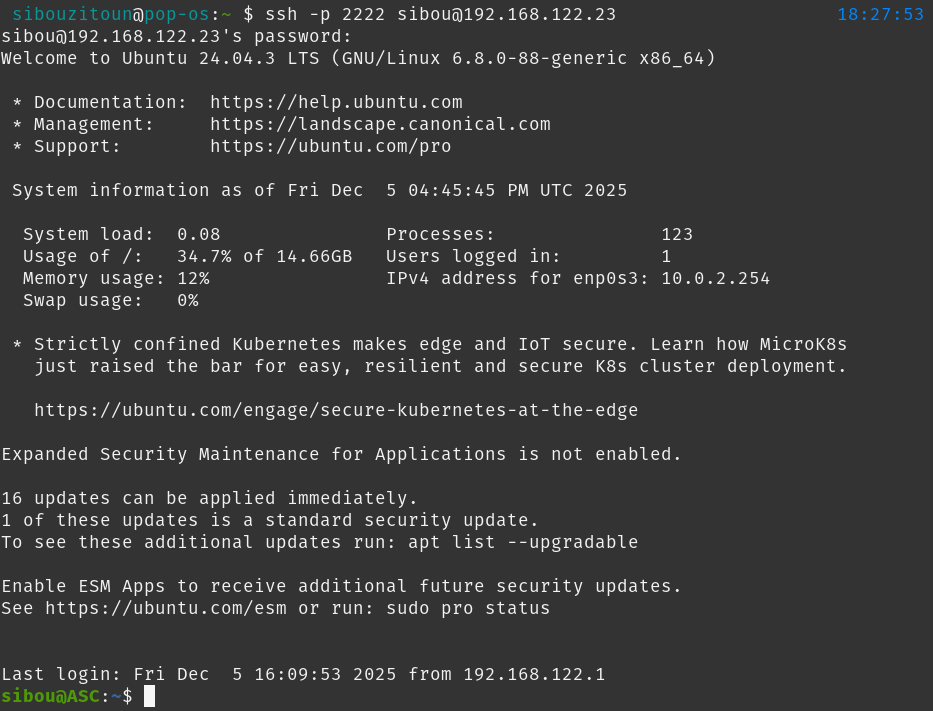This screenshot has width=933, height=711.
Task: Click the Swap usage 0% value
Action: (x=187, y=300)
